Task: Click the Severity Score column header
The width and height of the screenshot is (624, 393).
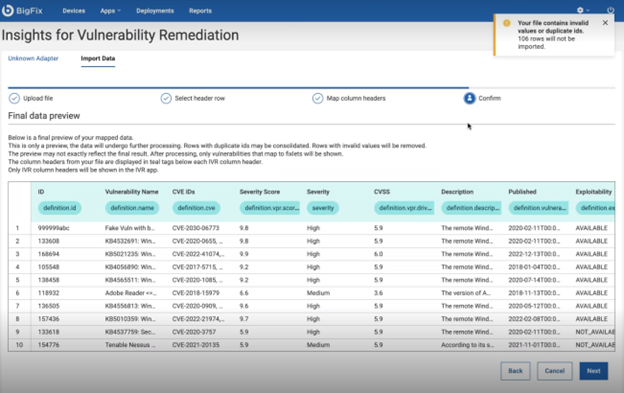Action: click(259, 192)
